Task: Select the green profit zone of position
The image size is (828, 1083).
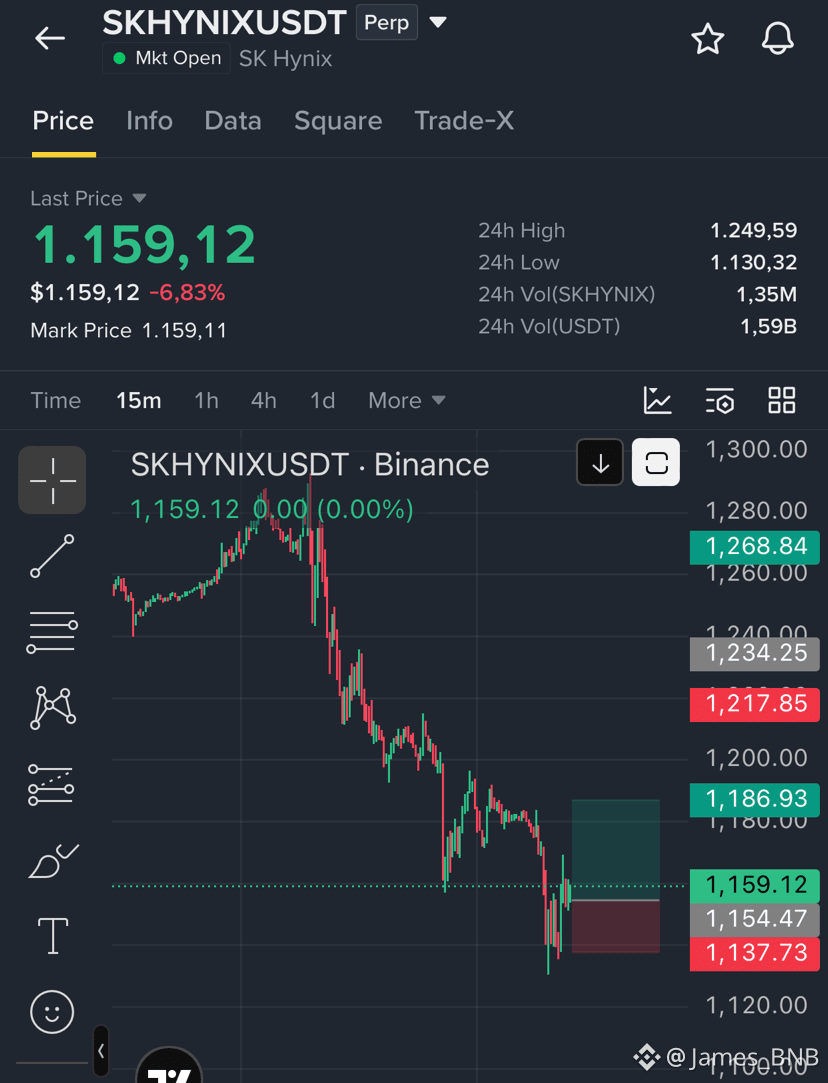Action: [x=615, y=850]
